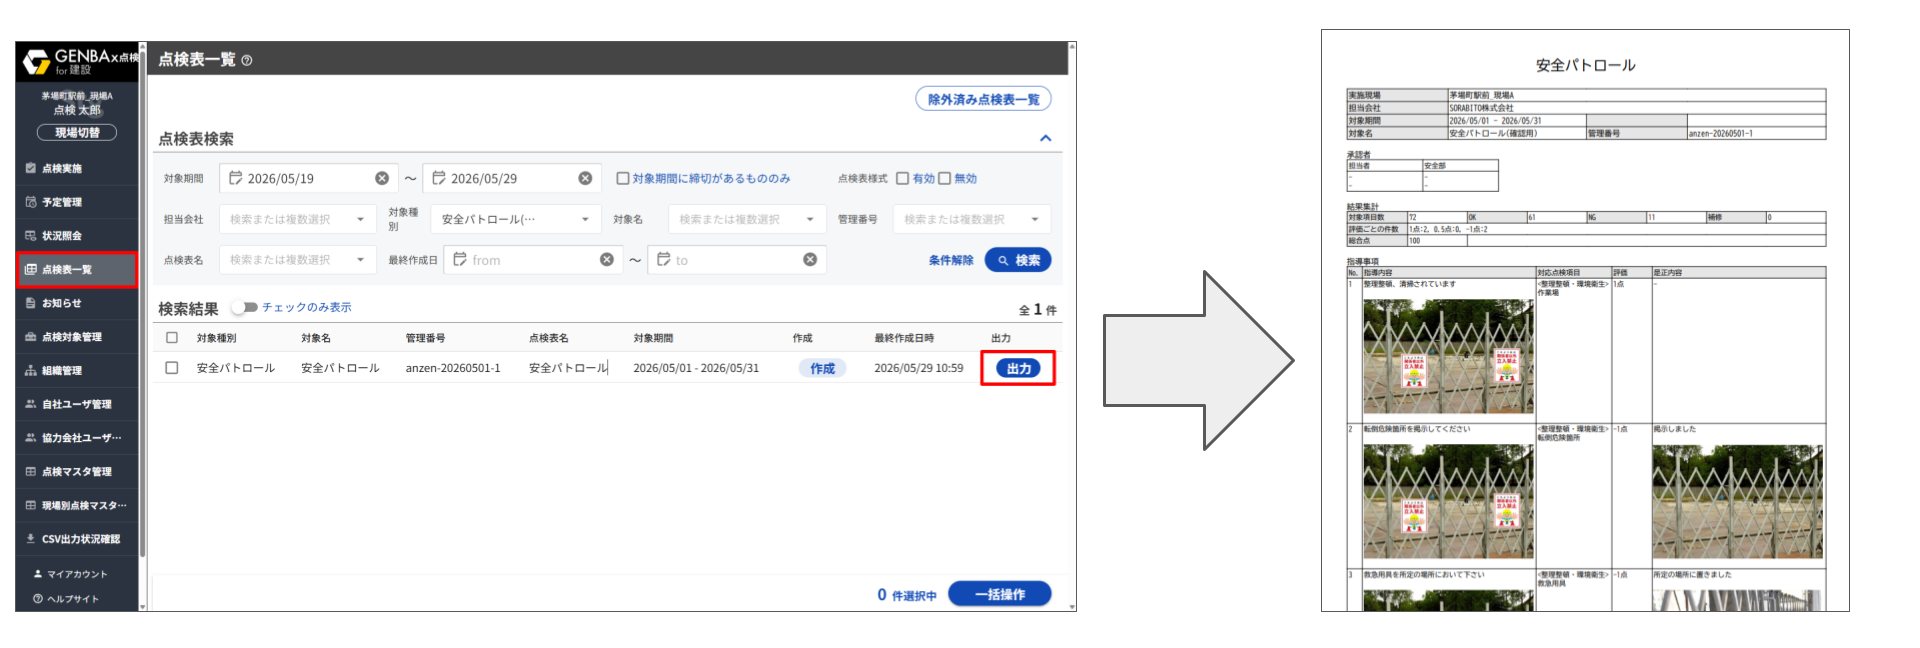Click the first fence photo in the PDF

(1448, 357)
